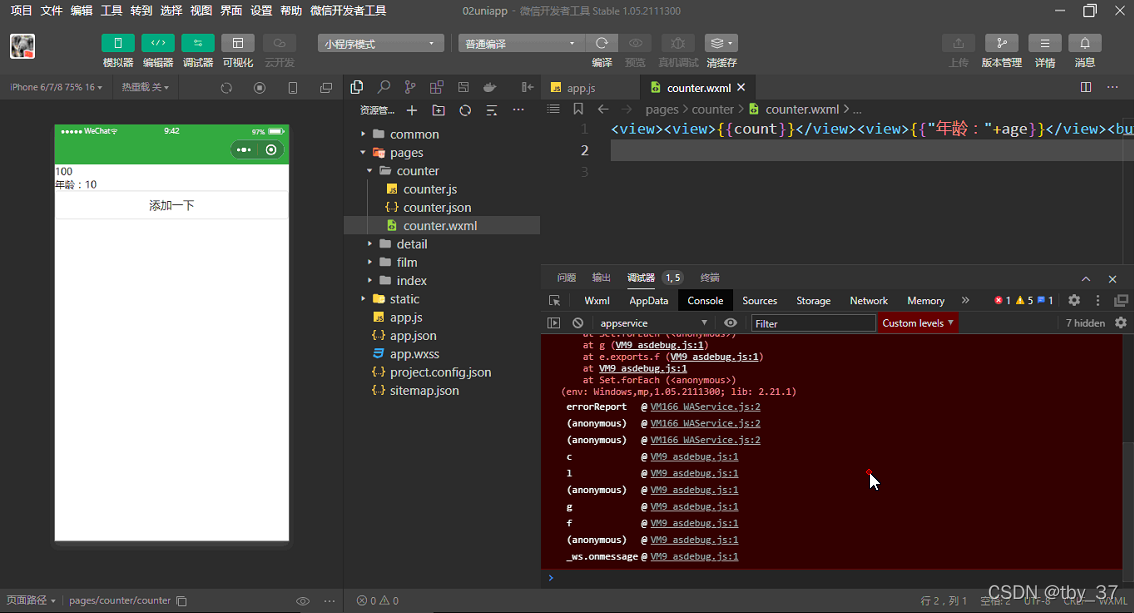Click the element inspector select icon
Image resolution: width=1134 pixels, height=613 pixels.
(555, 301)
